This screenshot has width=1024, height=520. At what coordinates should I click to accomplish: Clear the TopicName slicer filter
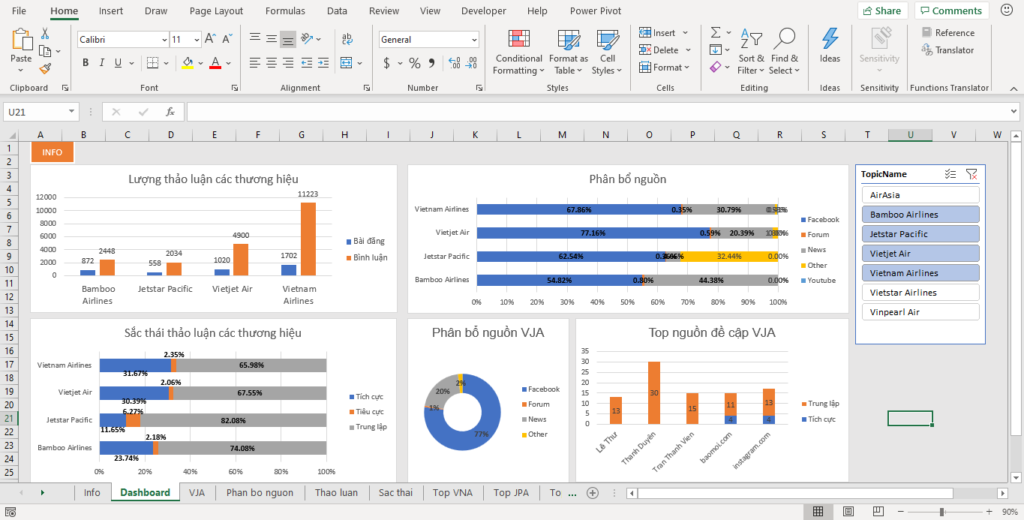(972, 174)
